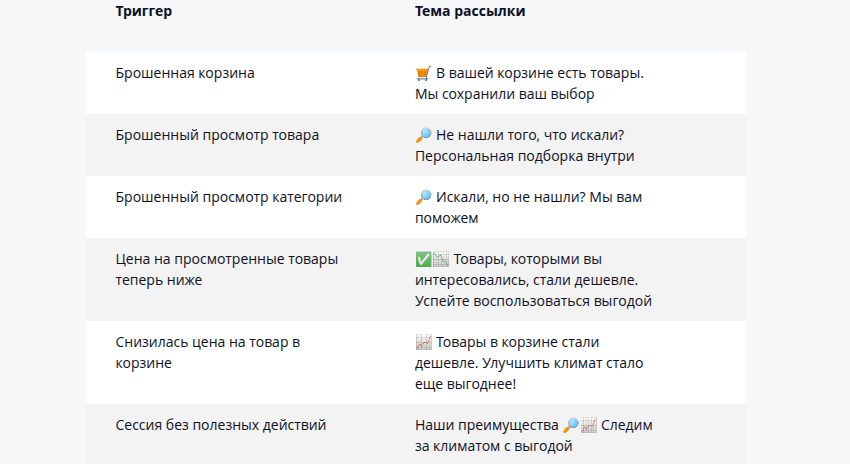
Task: Click "Цена на просмотренные товары теперь ниже"
Action: [x=226, y=270]
